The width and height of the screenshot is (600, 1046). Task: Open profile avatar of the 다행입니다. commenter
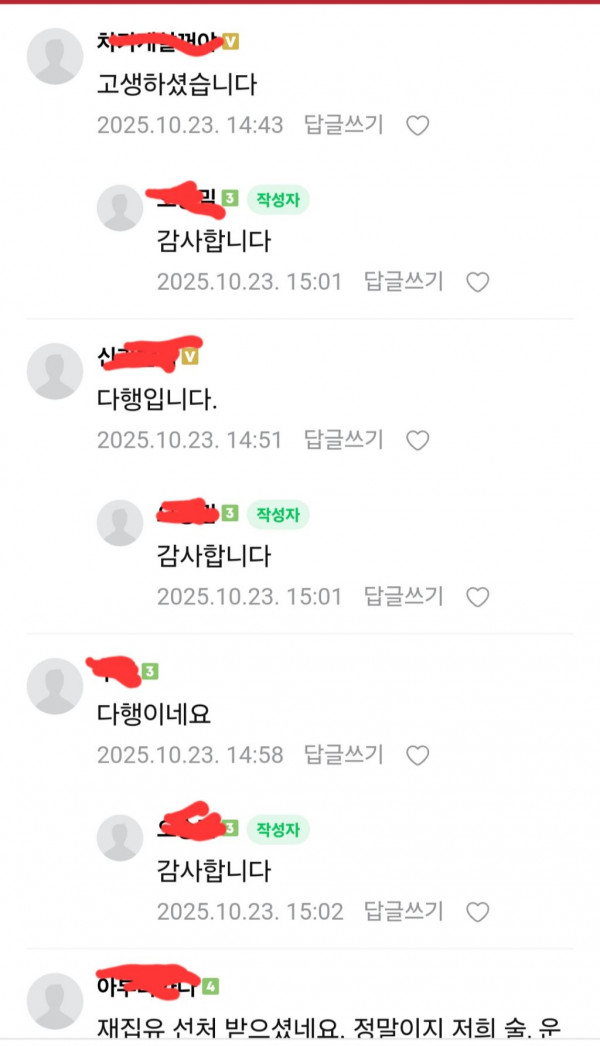click(x=55, y=371)
